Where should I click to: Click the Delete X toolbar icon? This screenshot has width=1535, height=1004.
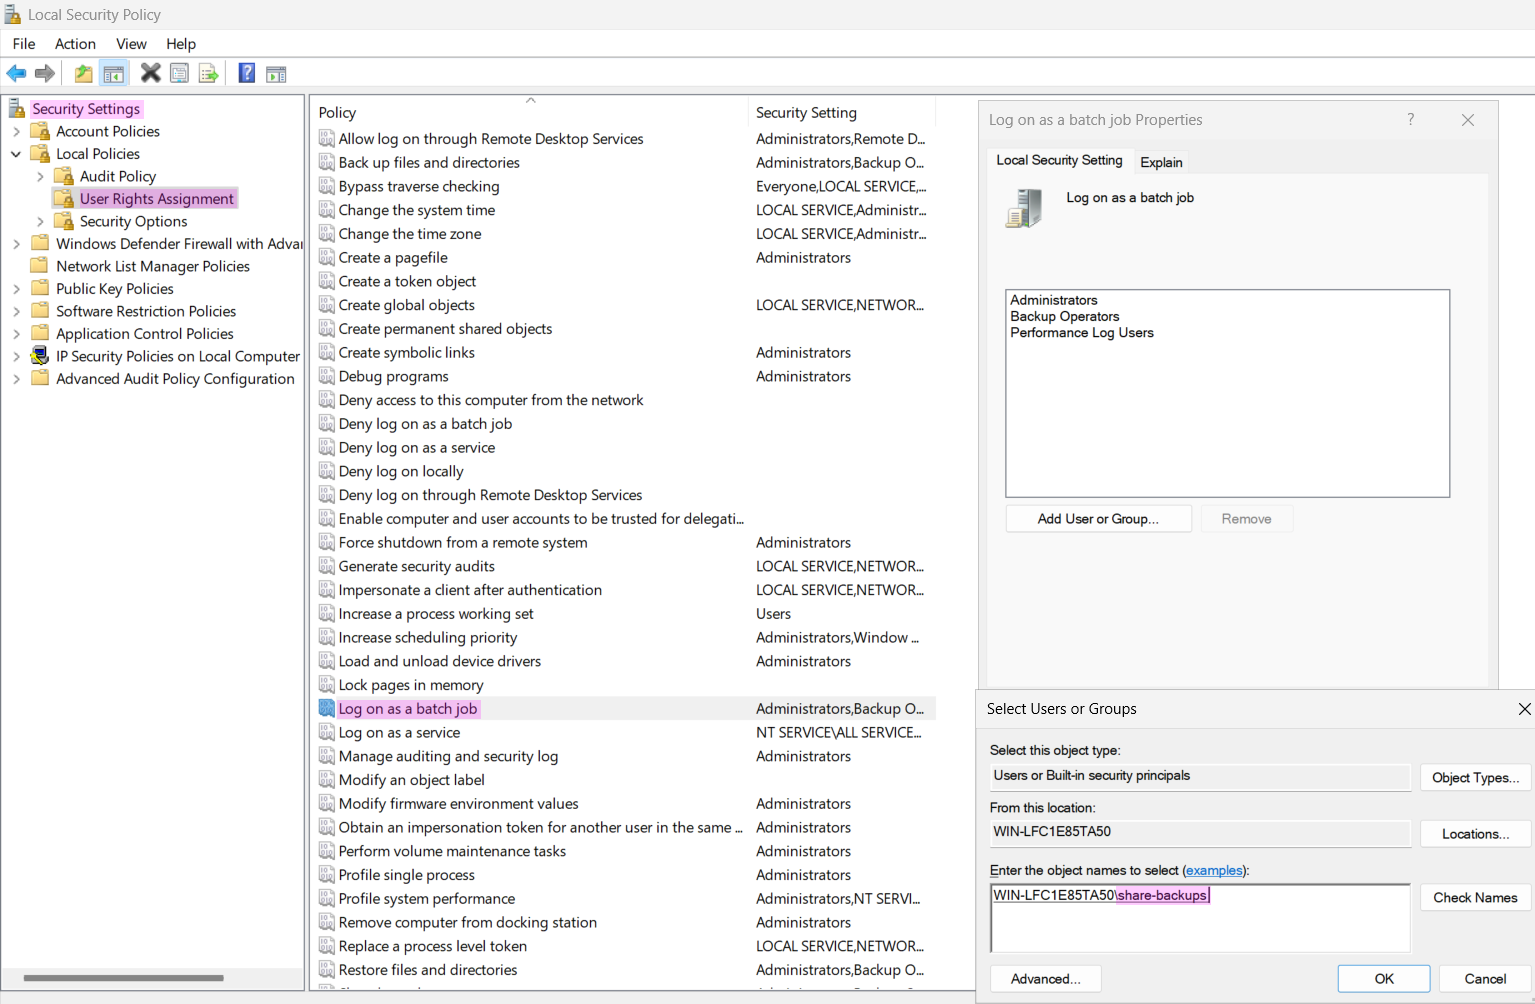click(150, 73)
